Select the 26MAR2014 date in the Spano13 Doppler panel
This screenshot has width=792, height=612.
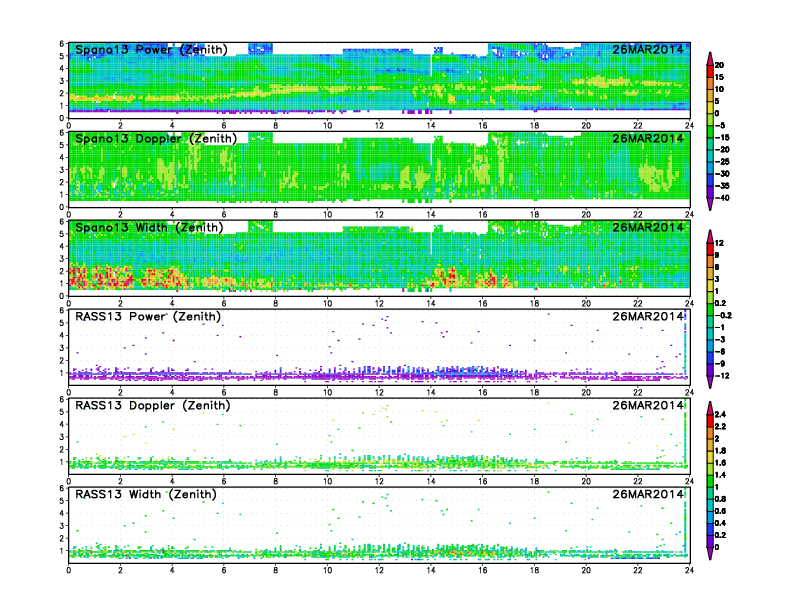(648, 138)
